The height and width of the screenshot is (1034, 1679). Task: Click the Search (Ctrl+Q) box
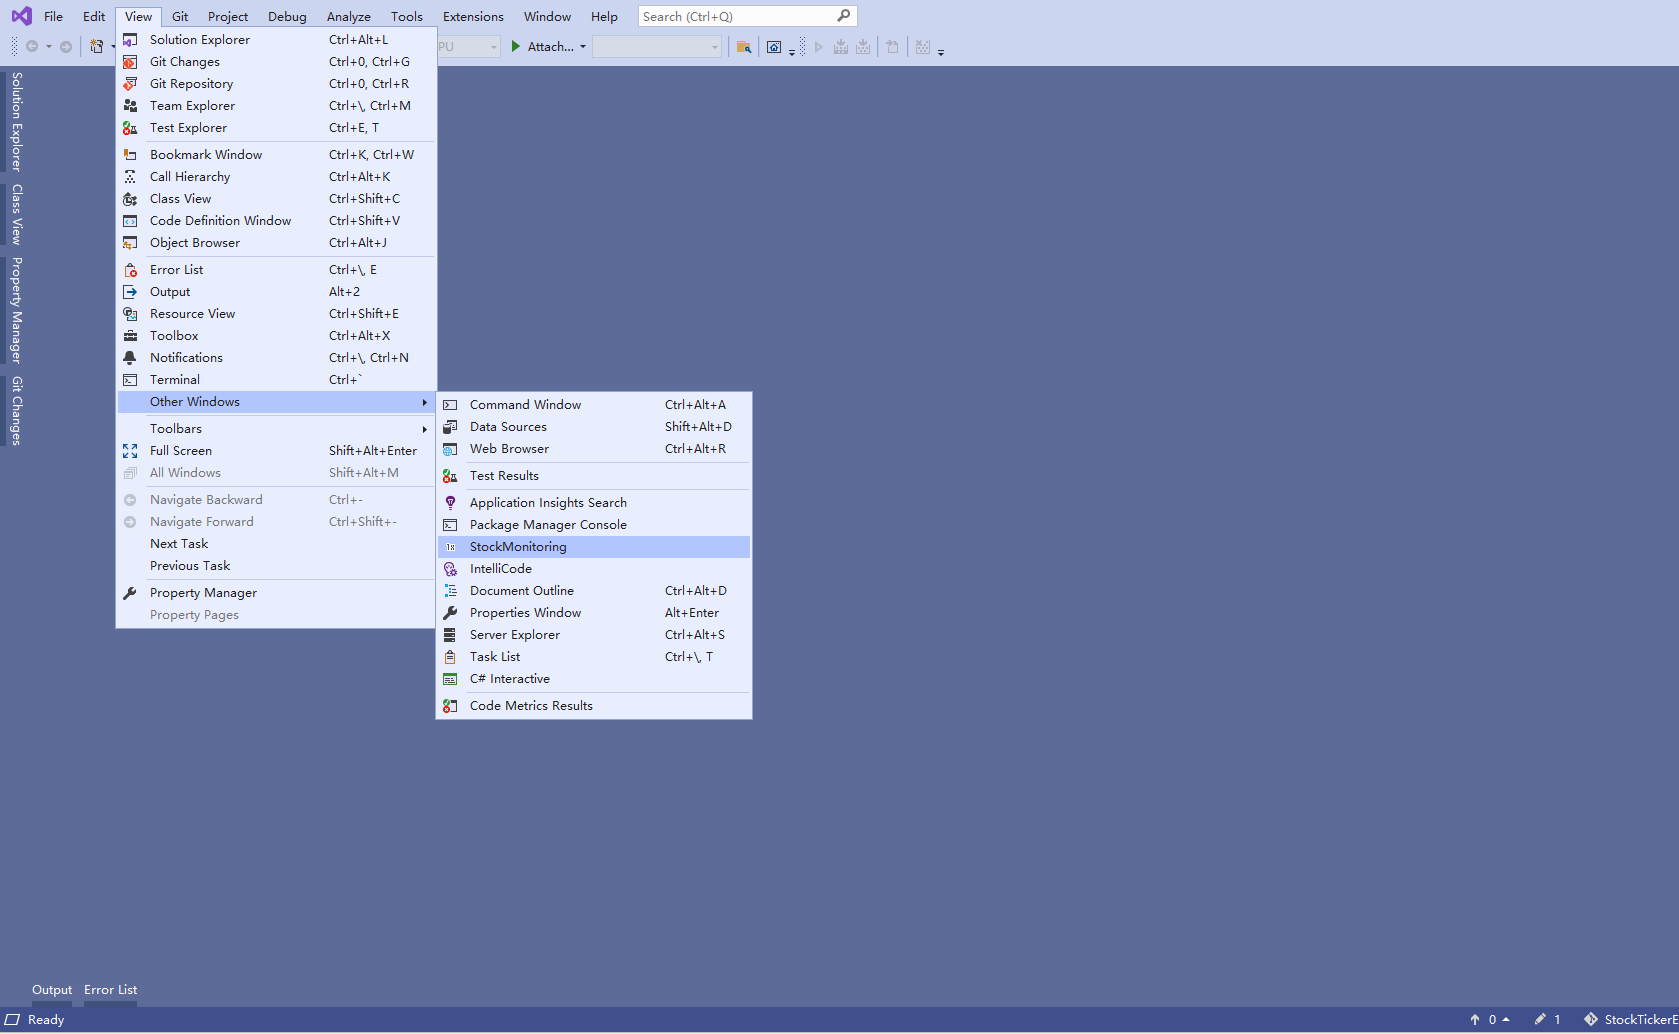tap(738, 16)
